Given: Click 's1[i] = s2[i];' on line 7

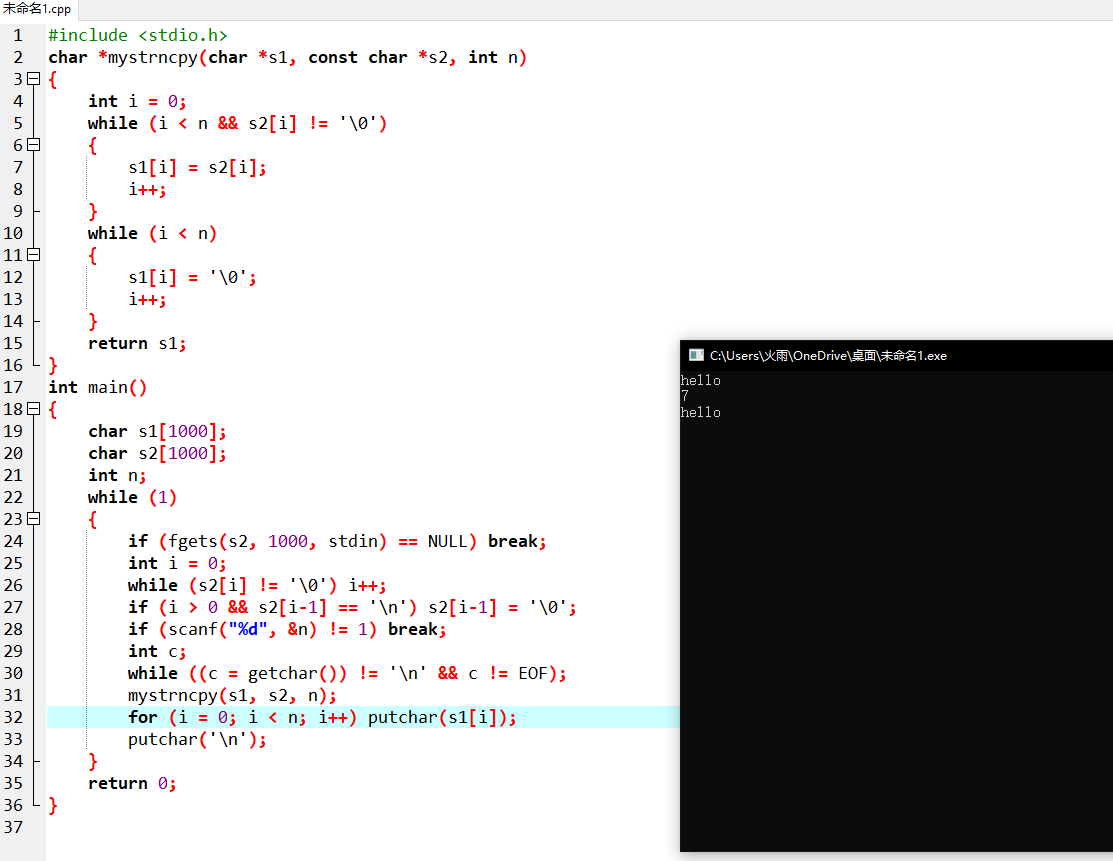Looking at the screenshot, I should click(197, 168).
